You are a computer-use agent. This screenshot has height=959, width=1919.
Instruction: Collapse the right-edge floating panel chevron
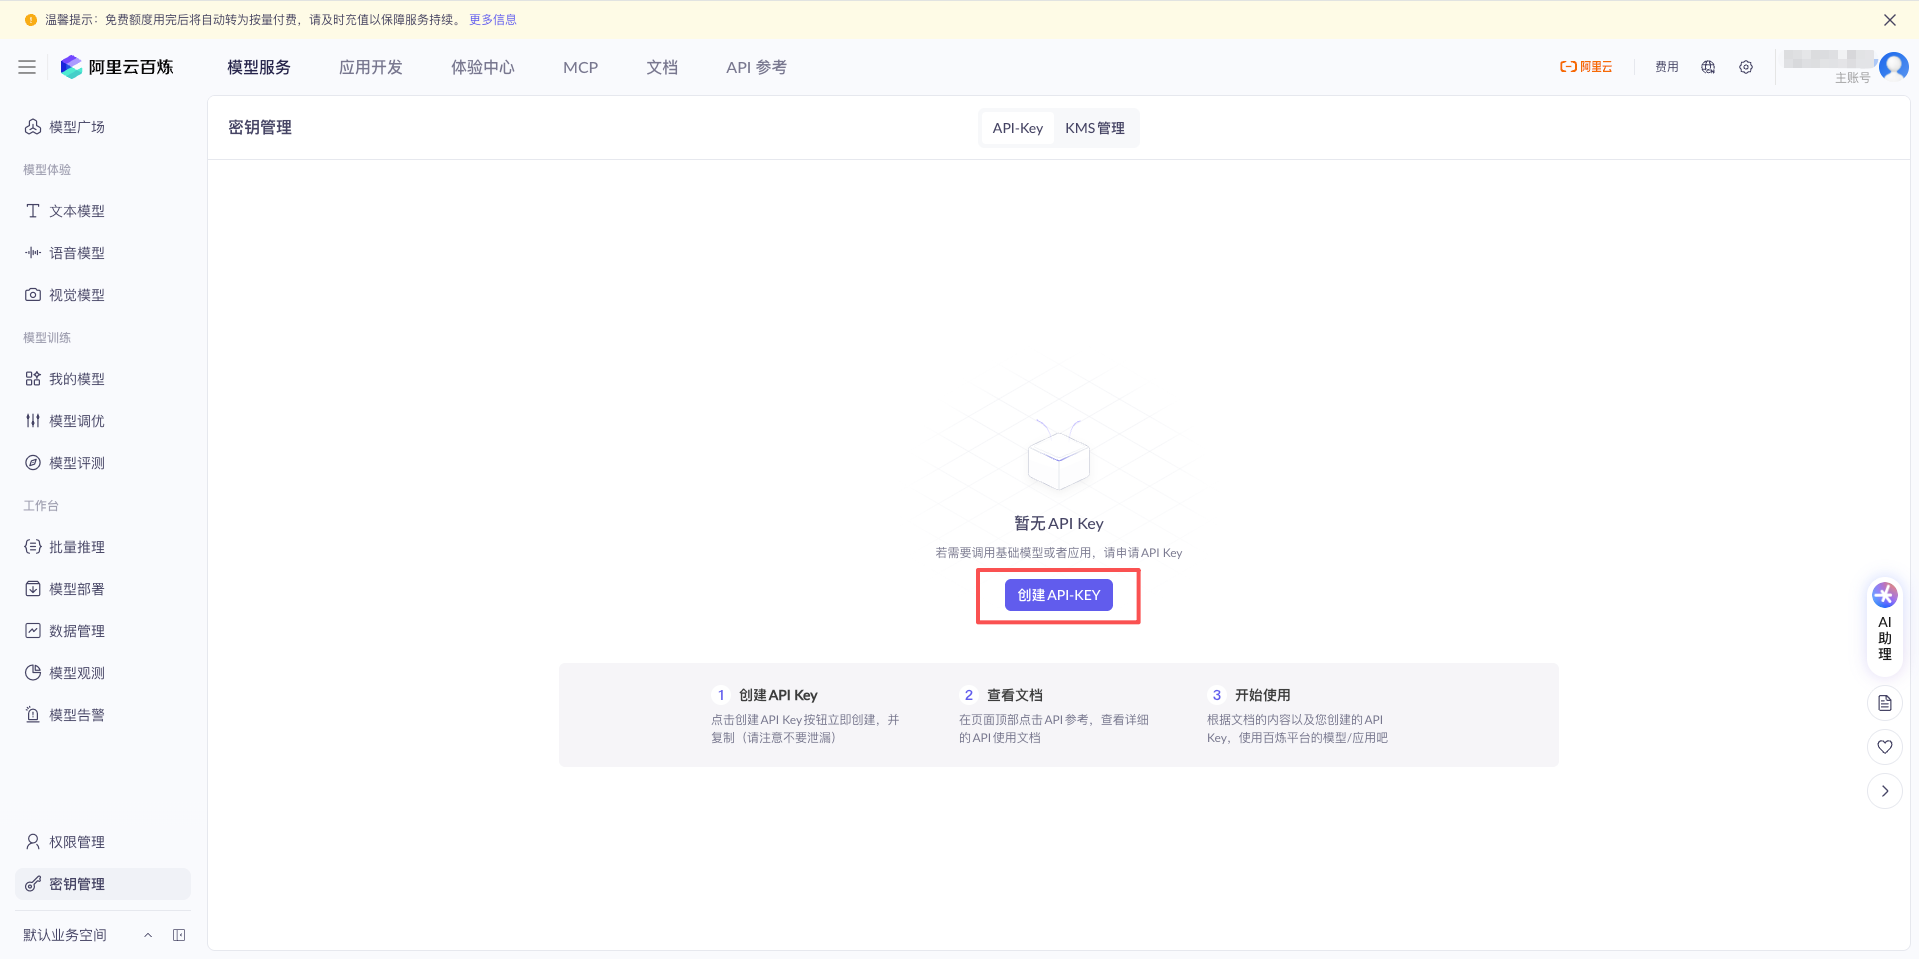point(1884,790)
